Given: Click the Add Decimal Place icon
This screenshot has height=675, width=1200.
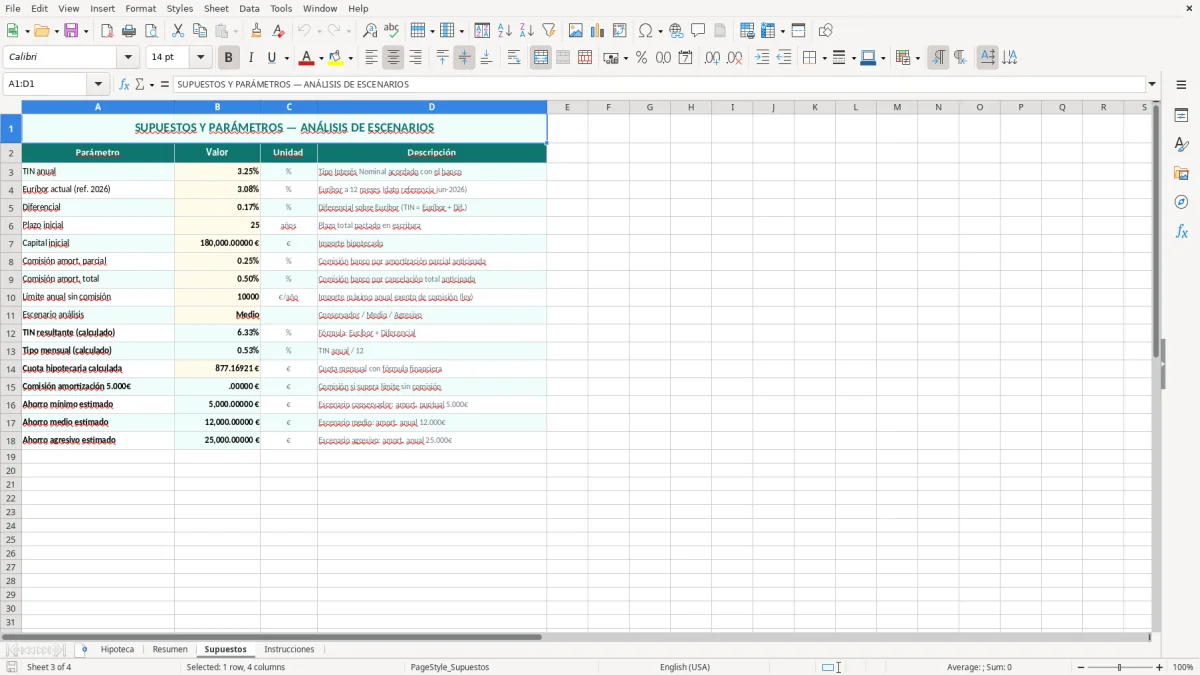Looking at the screenshot, I should point(712,58).
